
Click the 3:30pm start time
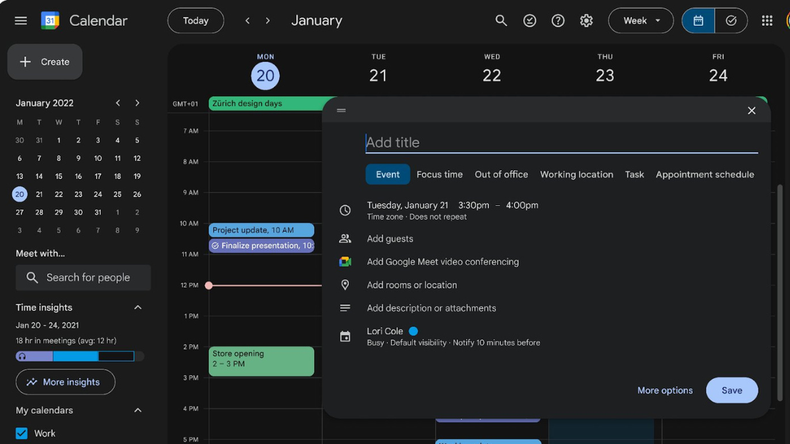(x=474, y=205)
